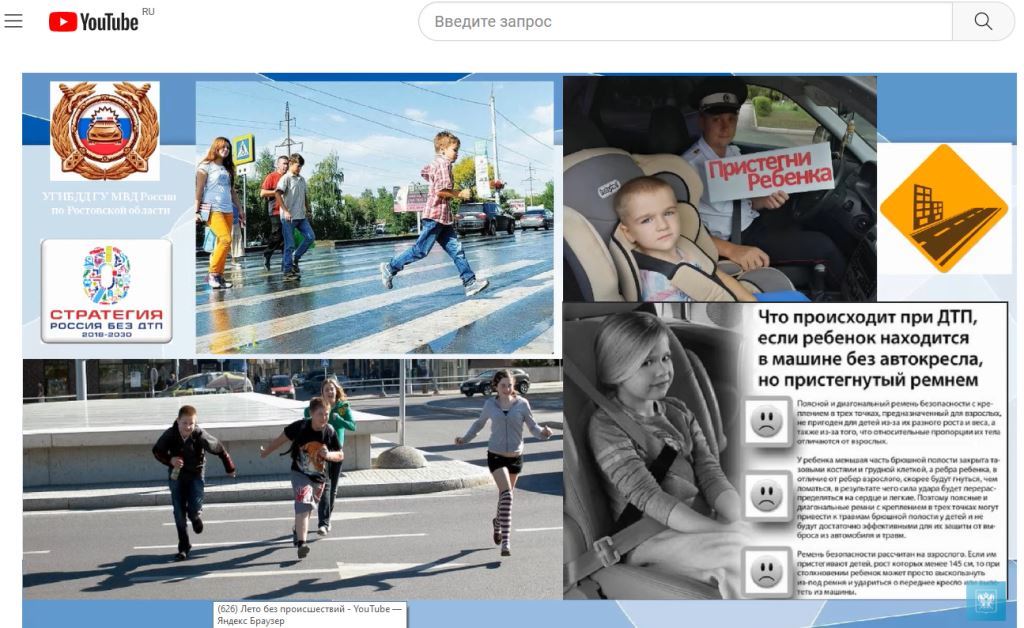The height and width of the screenshot is (628, 1024).
Task: Click the channel watermark in video corner
Action: (x=985, y=600)
